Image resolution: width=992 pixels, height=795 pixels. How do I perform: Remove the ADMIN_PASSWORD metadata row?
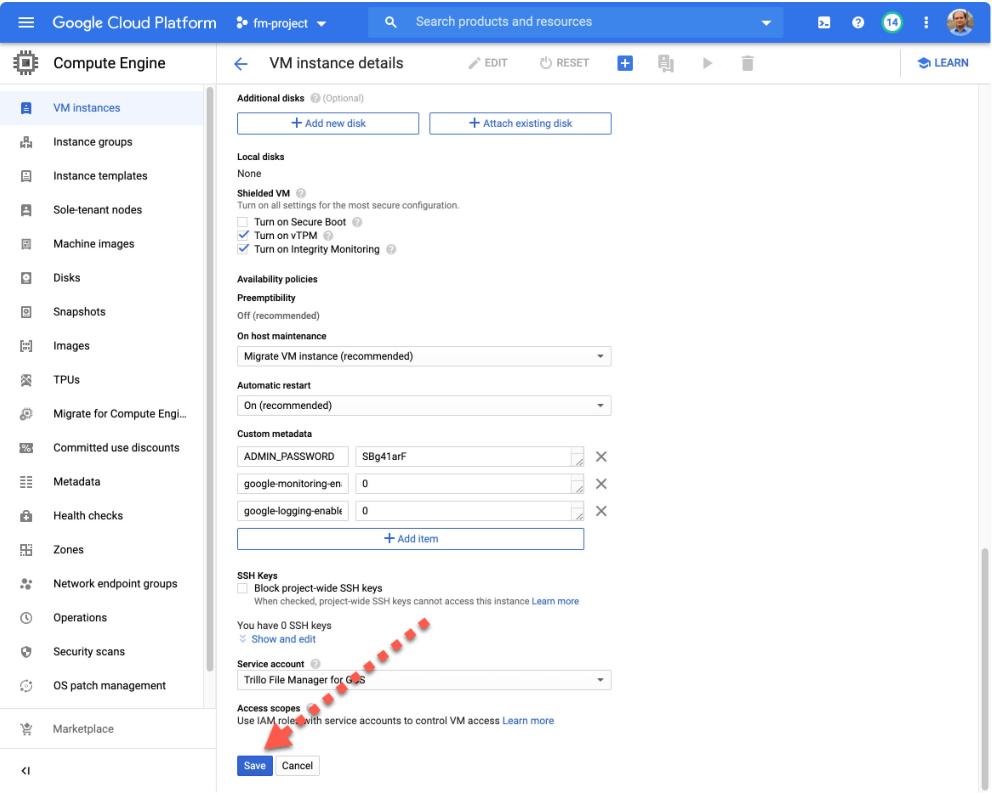(601, 457)
